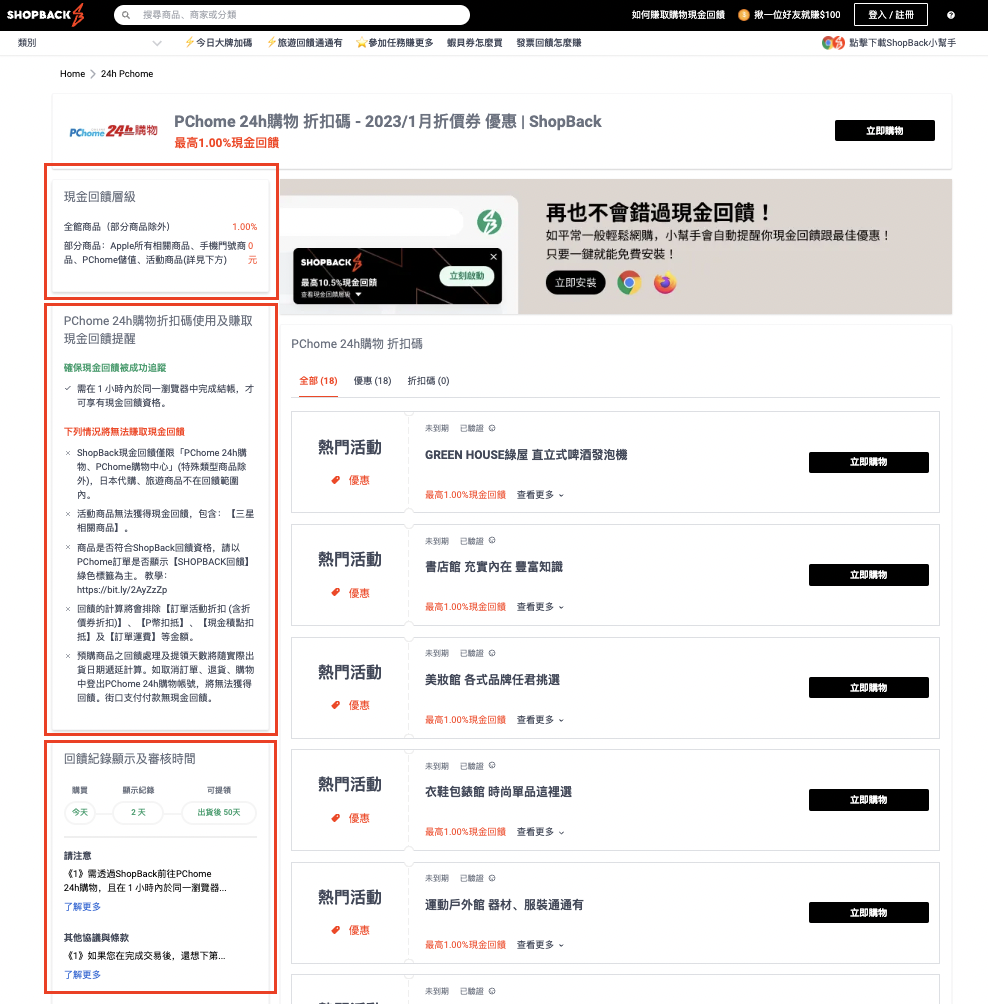The image size is (988, 1004).
Task: Click the 登入 / 註冊 button
Action: [x=891, y=15]
